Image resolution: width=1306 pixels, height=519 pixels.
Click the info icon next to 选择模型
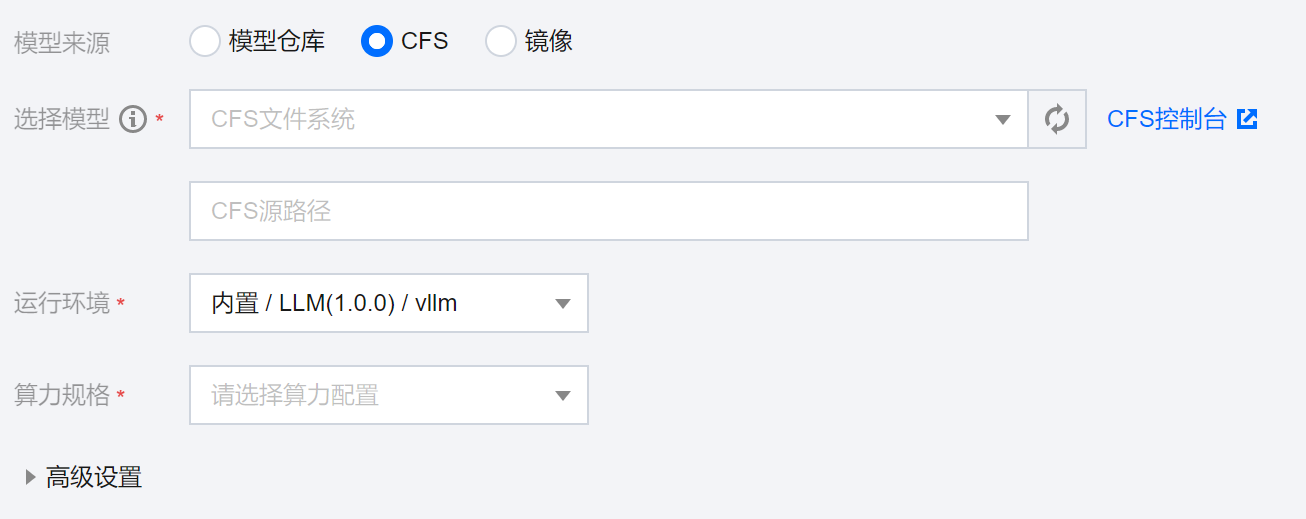click(x=133, y=120)
